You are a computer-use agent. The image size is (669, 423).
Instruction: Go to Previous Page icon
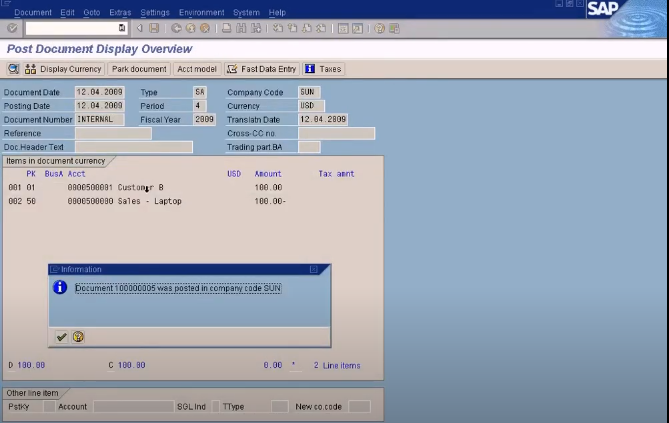click(292, 28)
